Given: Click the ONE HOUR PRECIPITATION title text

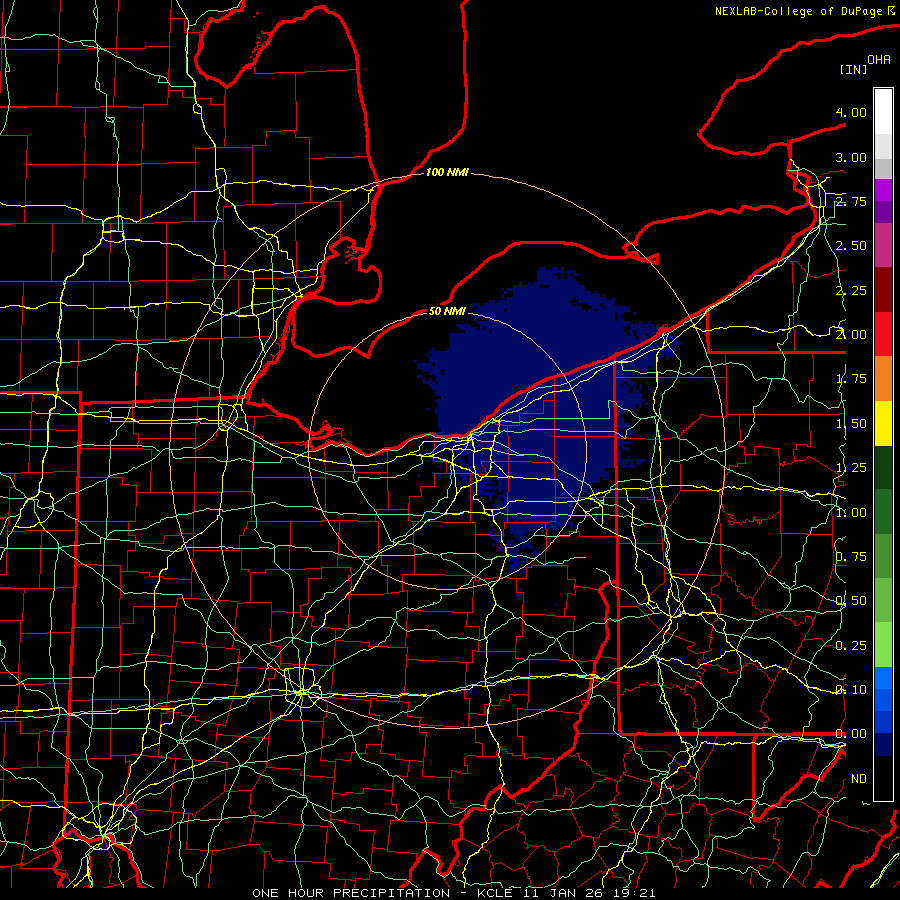Looking at the screenshot, I should (351, 893).
